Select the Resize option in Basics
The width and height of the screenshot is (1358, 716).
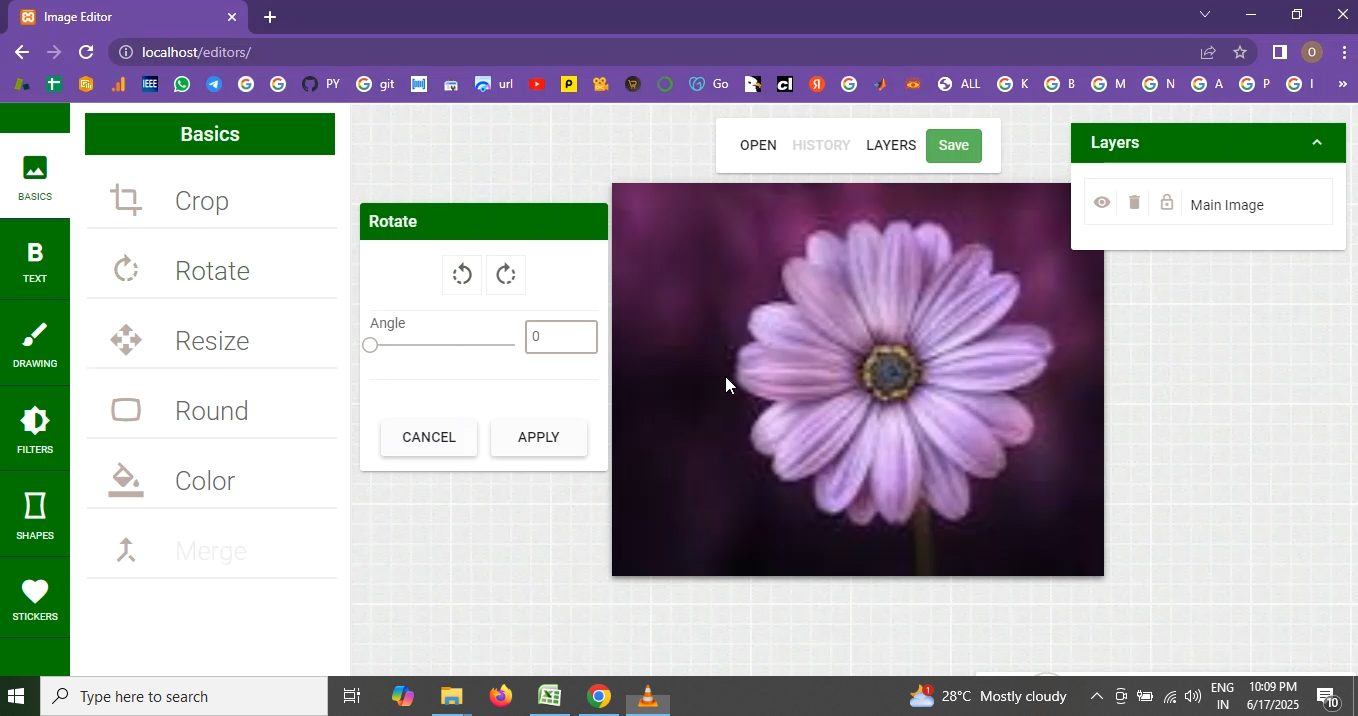[210, 341]
